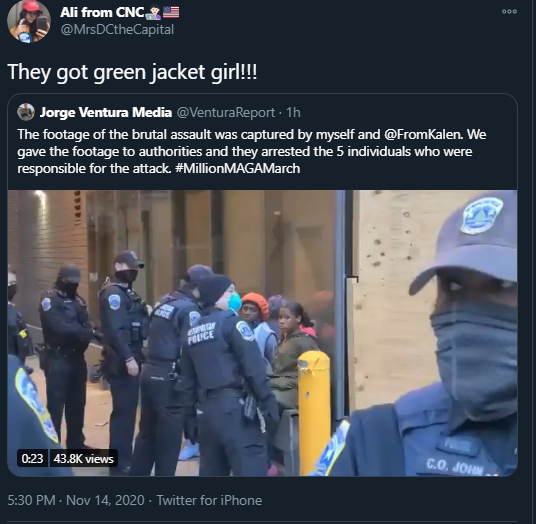Click the Twitter for iPhone source link
Screen dimensions: 536x524
[209, 500]
